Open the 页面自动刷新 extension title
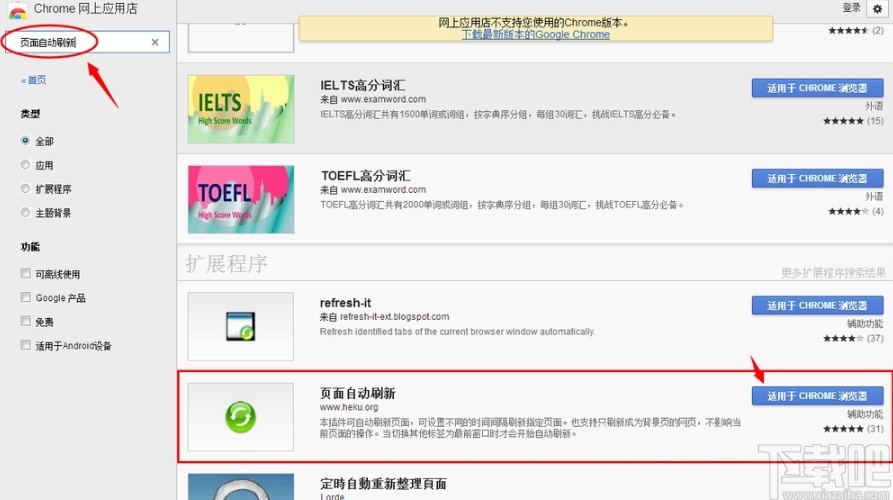The width and height of the screenshot is (893, 500). point(358,394)
